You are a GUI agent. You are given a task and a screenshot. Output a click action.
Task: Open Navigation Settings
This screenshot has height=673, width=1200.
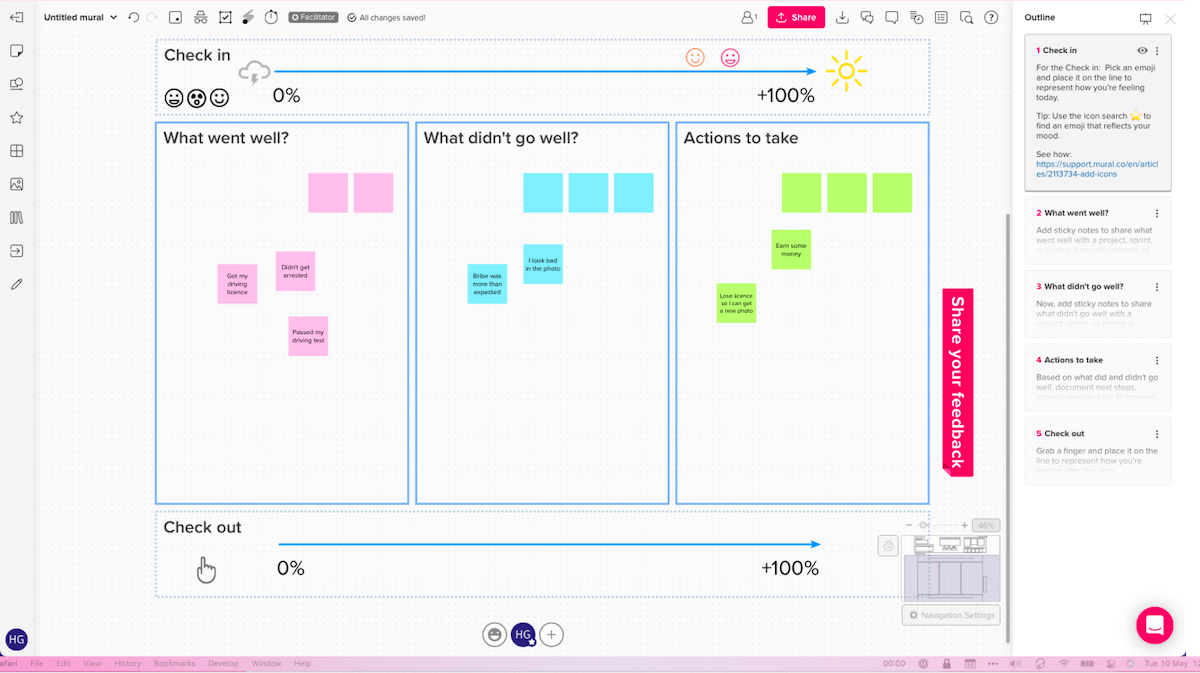coord(951,615)
